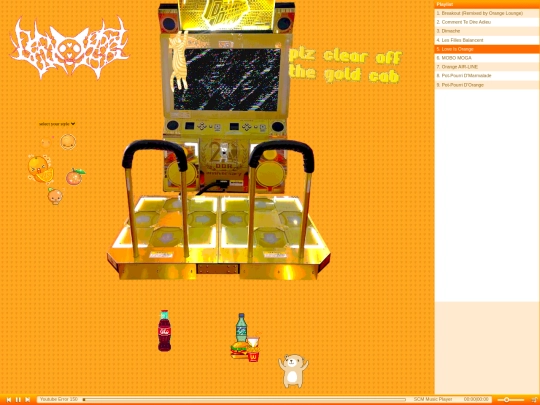Click the baby orange character icon

click(x=55, y=196)
